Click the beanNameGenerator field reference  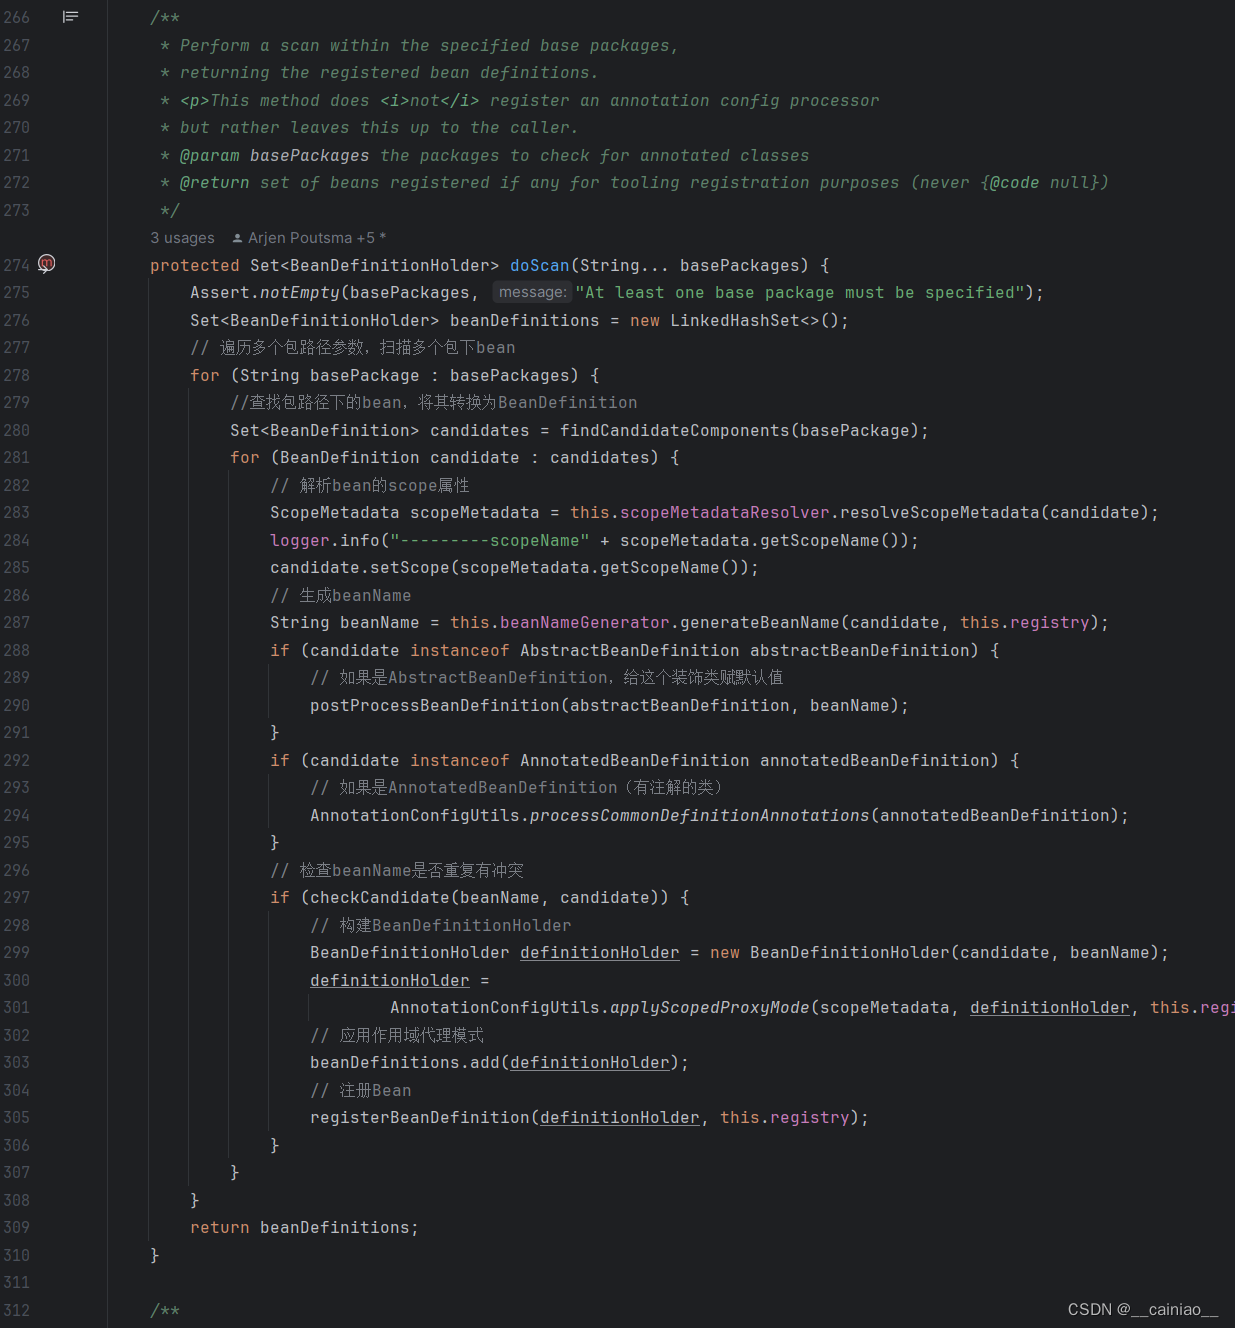[x=585, y=622]
